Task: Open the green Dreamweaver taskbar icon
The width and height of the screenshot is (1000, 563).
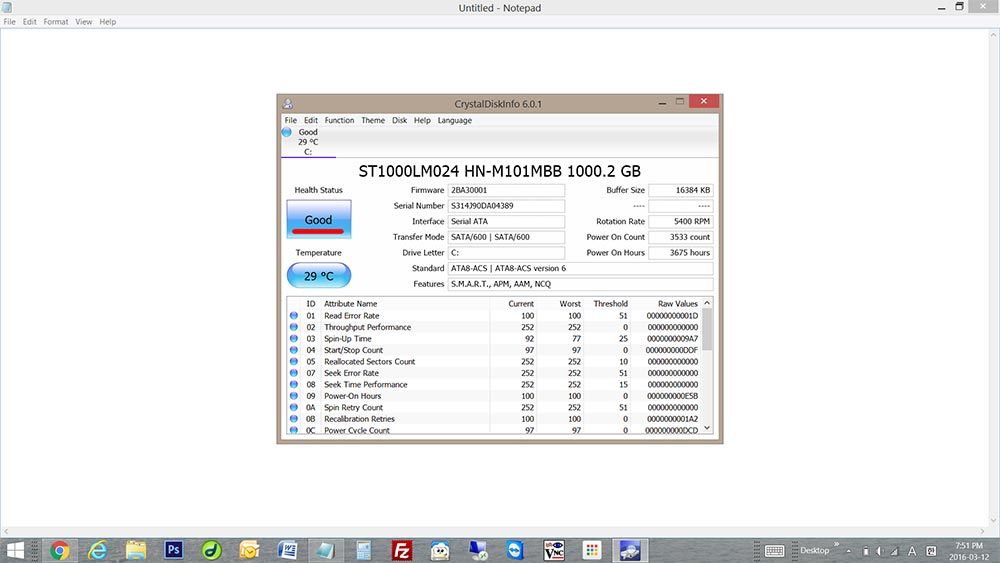Action: tap(211, 550)
